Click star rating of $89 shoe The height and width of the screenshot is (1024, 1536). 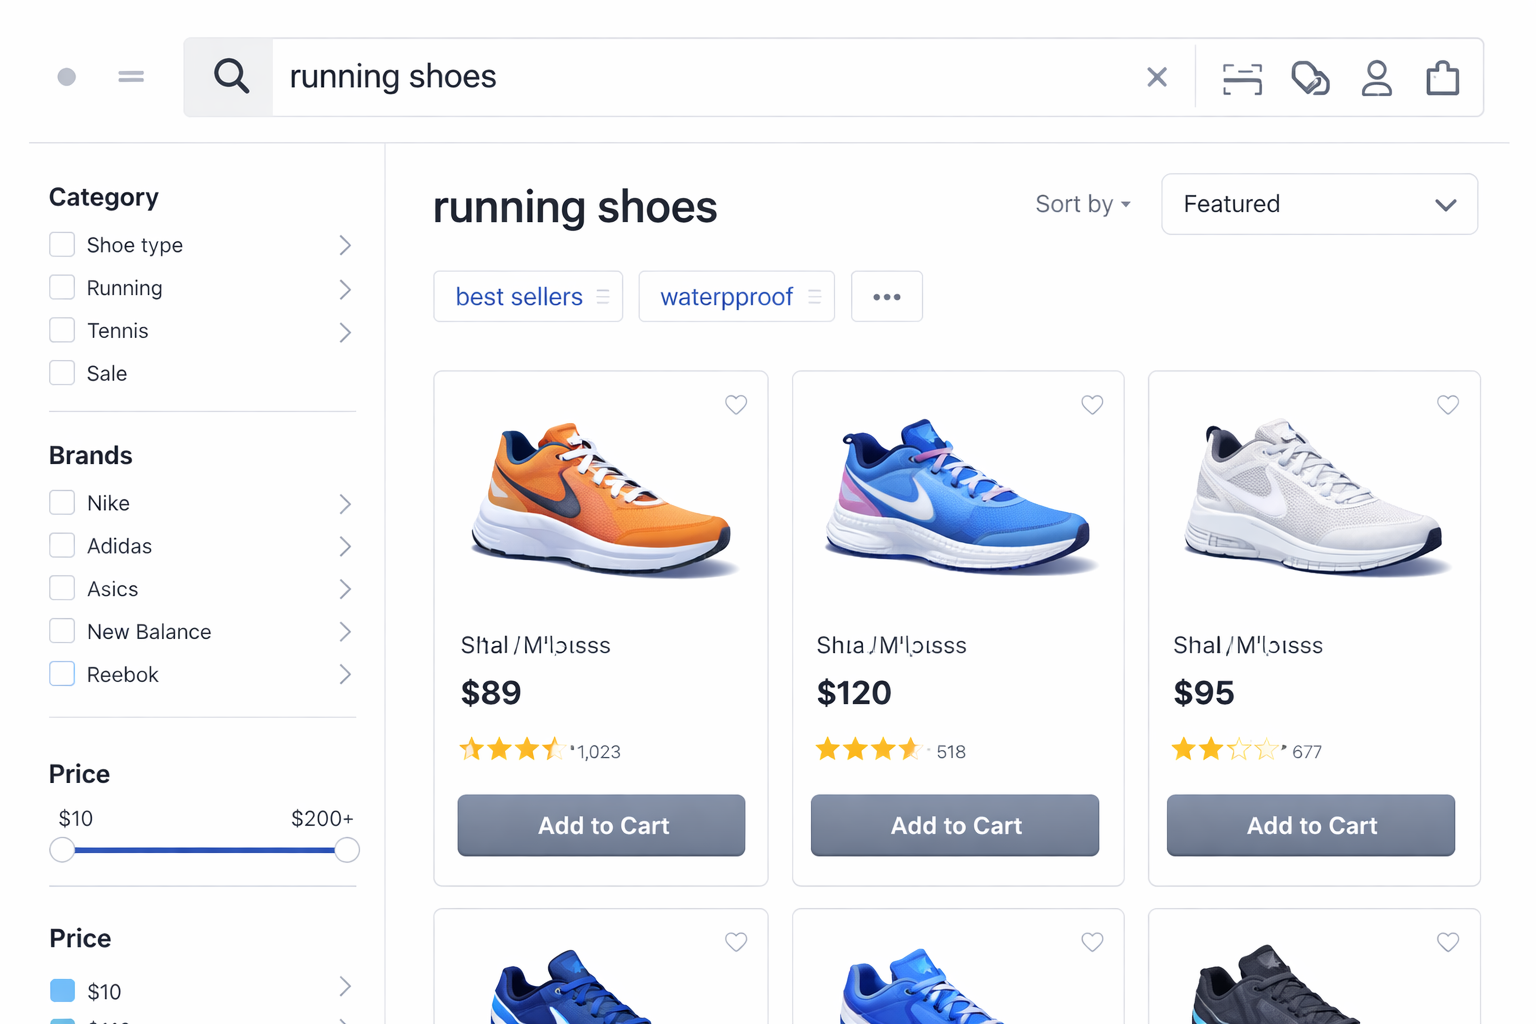pos(511,749)
